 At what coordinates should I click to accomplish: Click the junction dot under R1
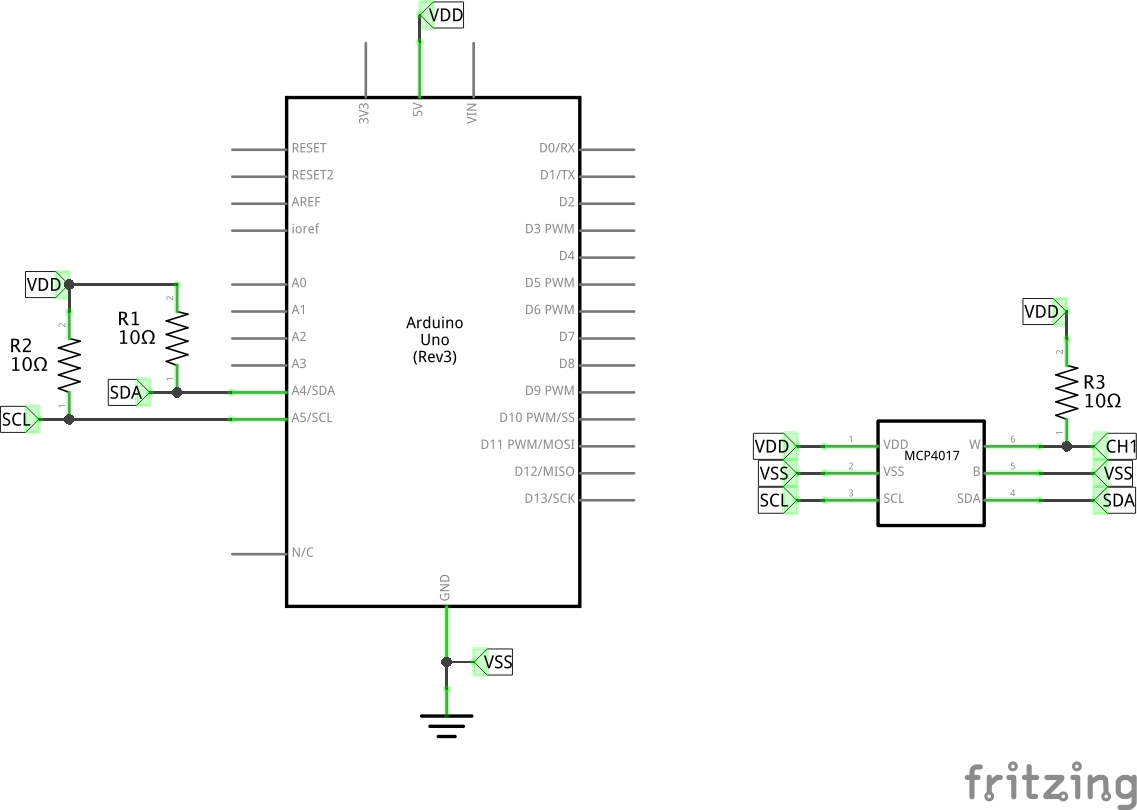point(177,392)
